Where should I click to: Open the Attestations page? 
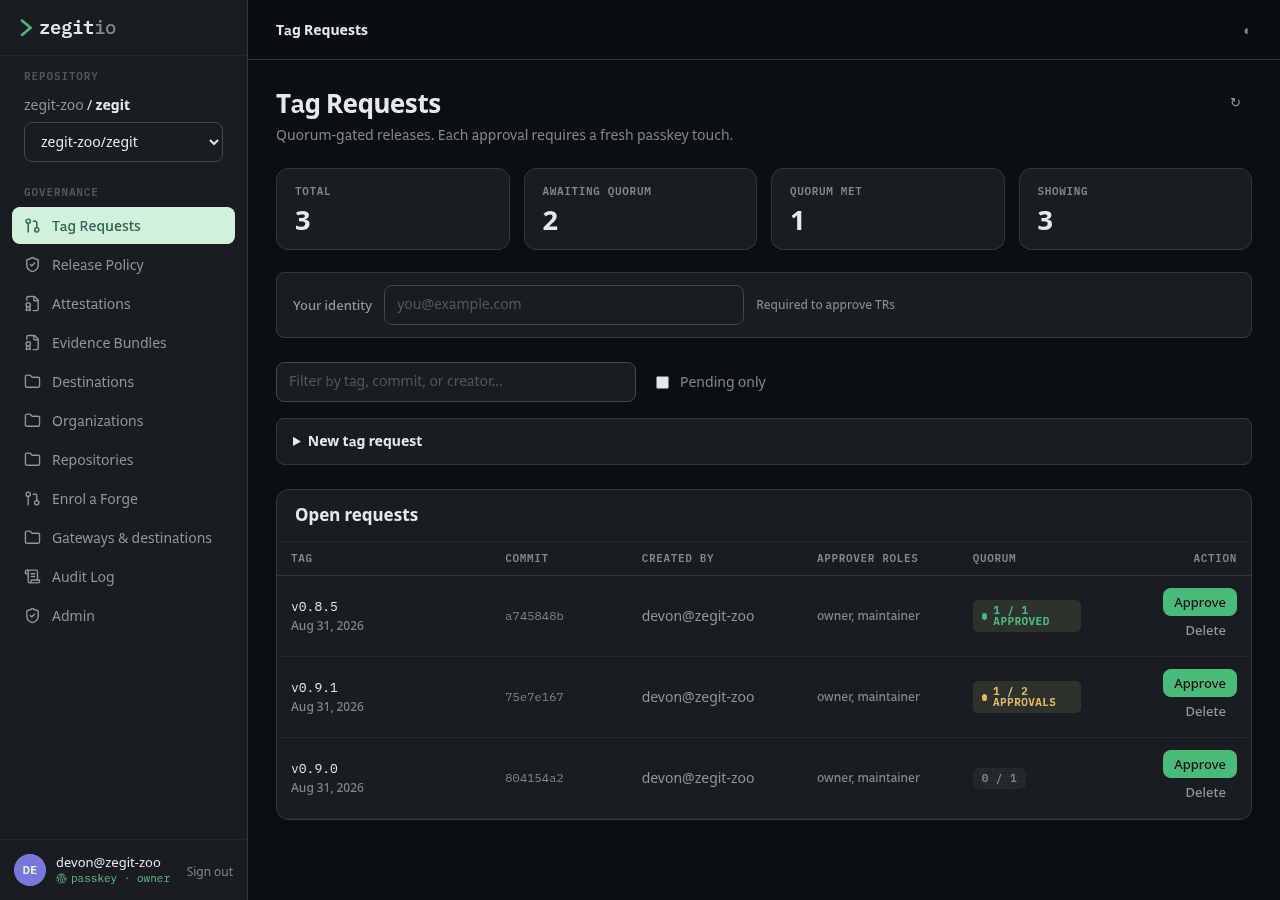123,304
